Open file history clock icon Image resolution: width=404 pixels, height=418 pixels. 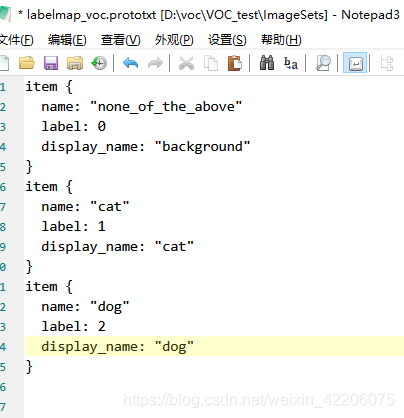[x=99, y=63]
